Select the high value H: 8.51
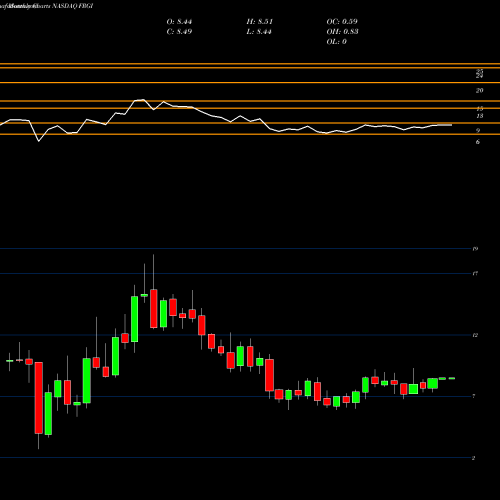The image size is (500, 500). click(260, 22)
